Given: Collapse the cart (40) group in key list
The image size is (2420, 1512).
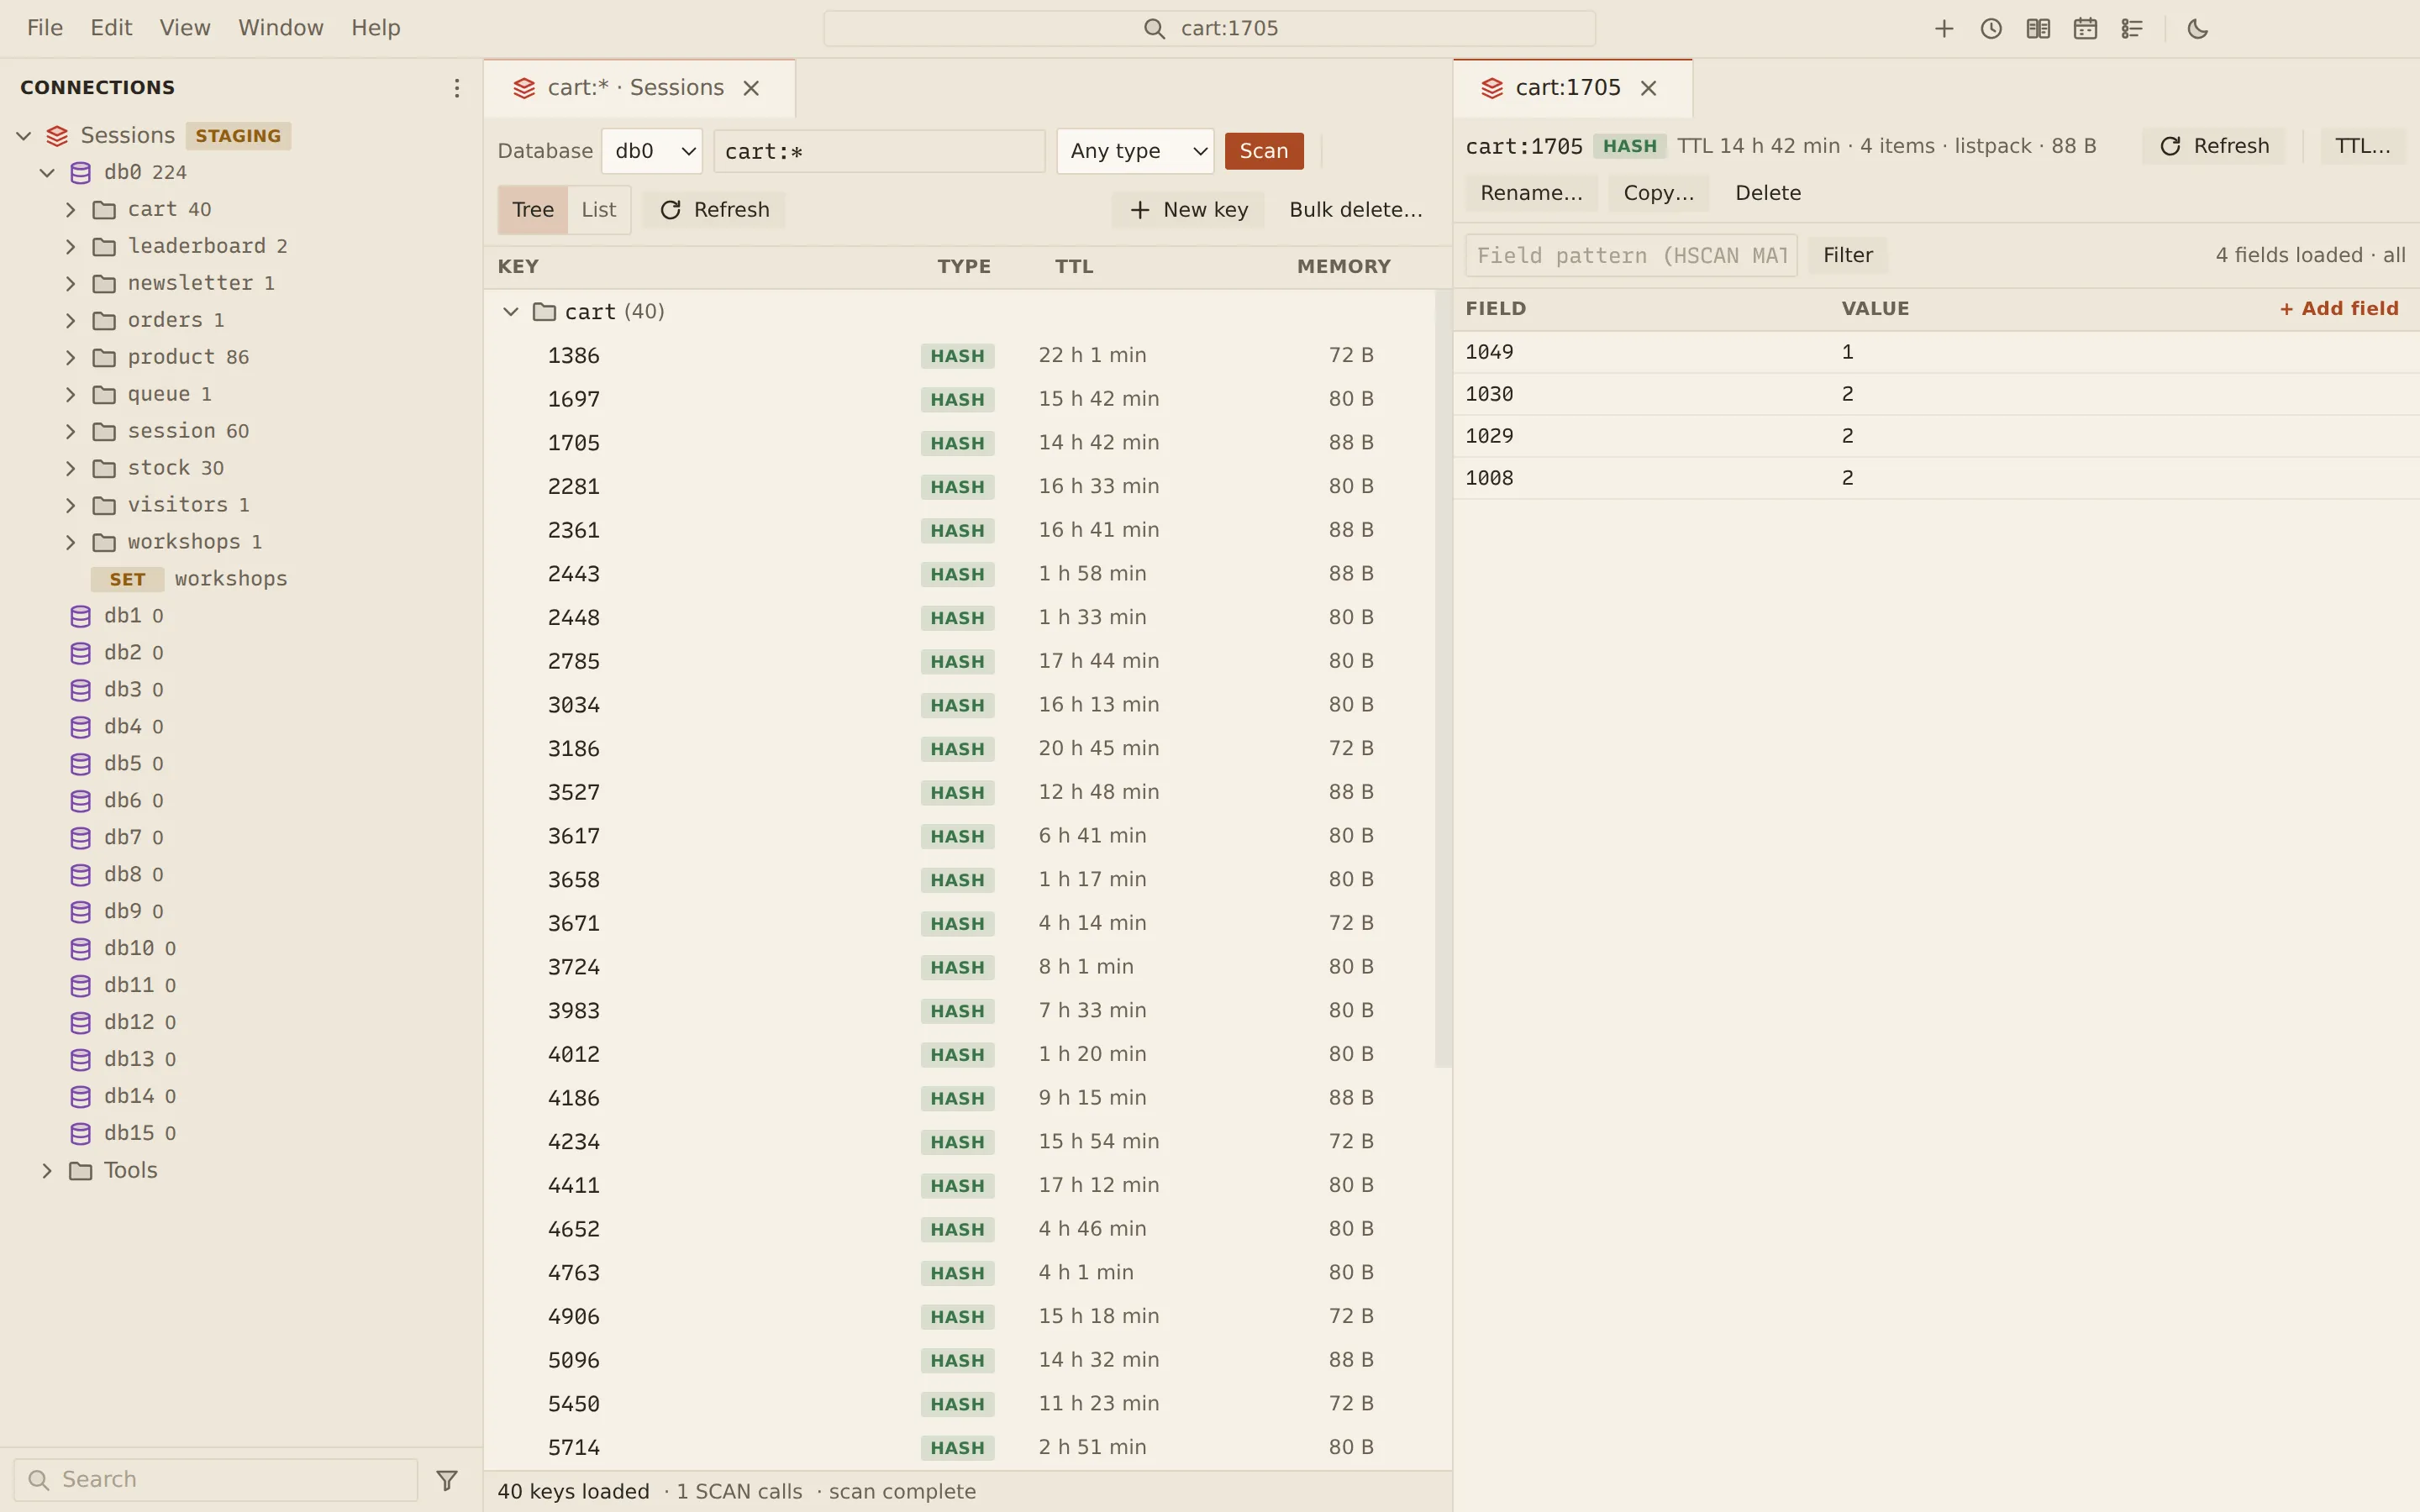Looking at the screenshot, I should pyautogui.click(x=511, y=312).
